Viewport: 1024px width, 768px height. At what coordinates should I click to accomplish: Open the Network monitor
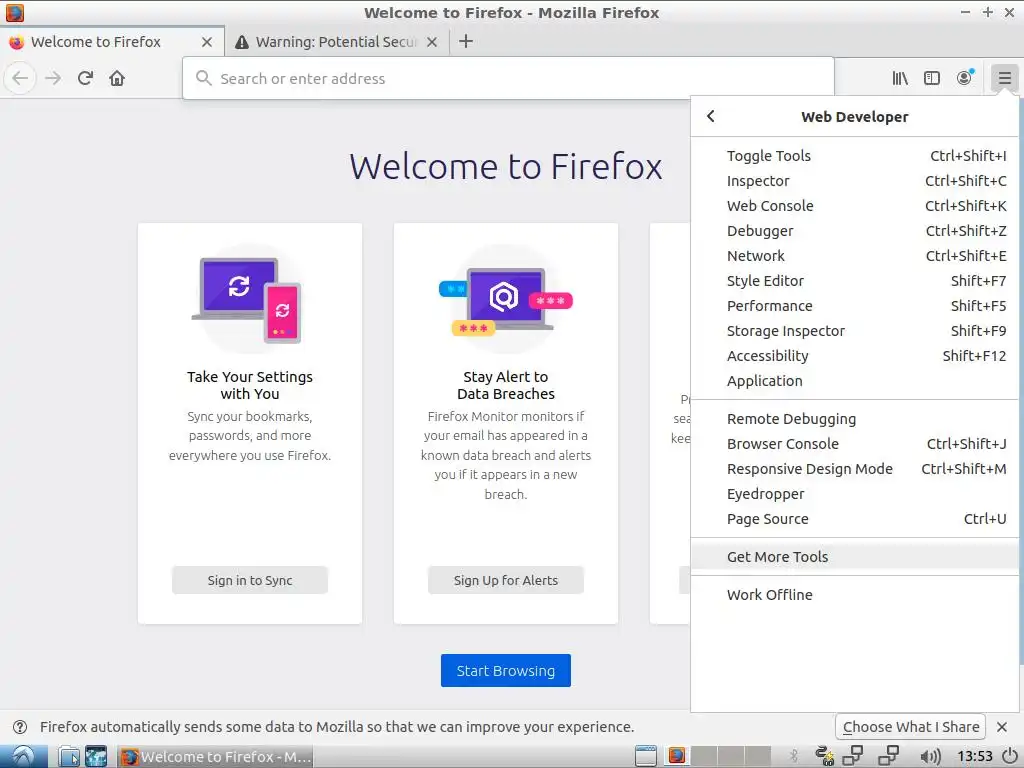pos(855,256)
